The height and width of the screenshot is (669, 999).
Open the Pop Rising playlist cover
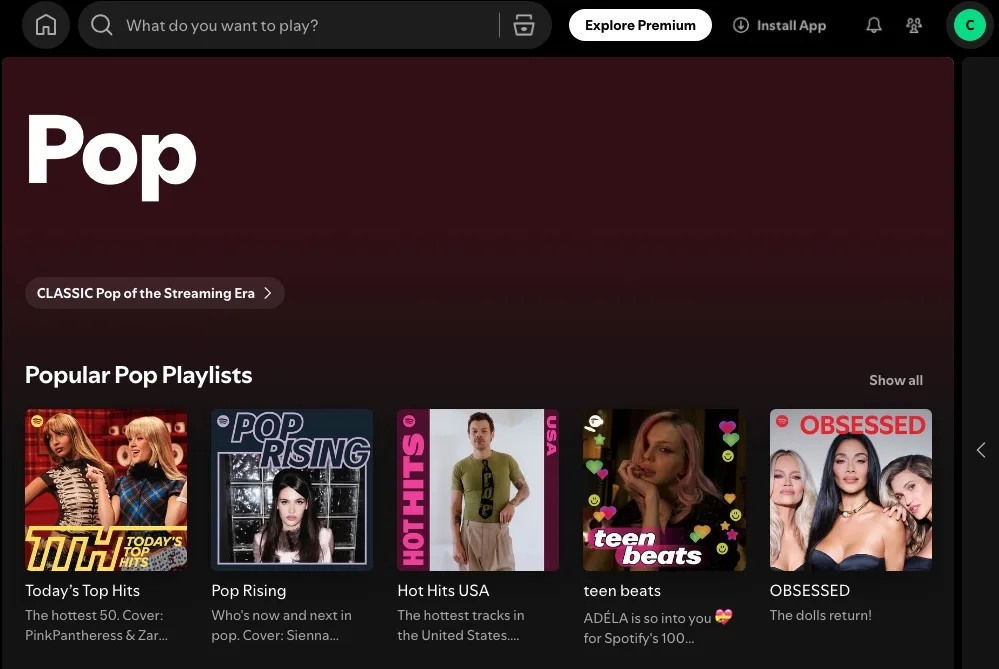(292, 490)
